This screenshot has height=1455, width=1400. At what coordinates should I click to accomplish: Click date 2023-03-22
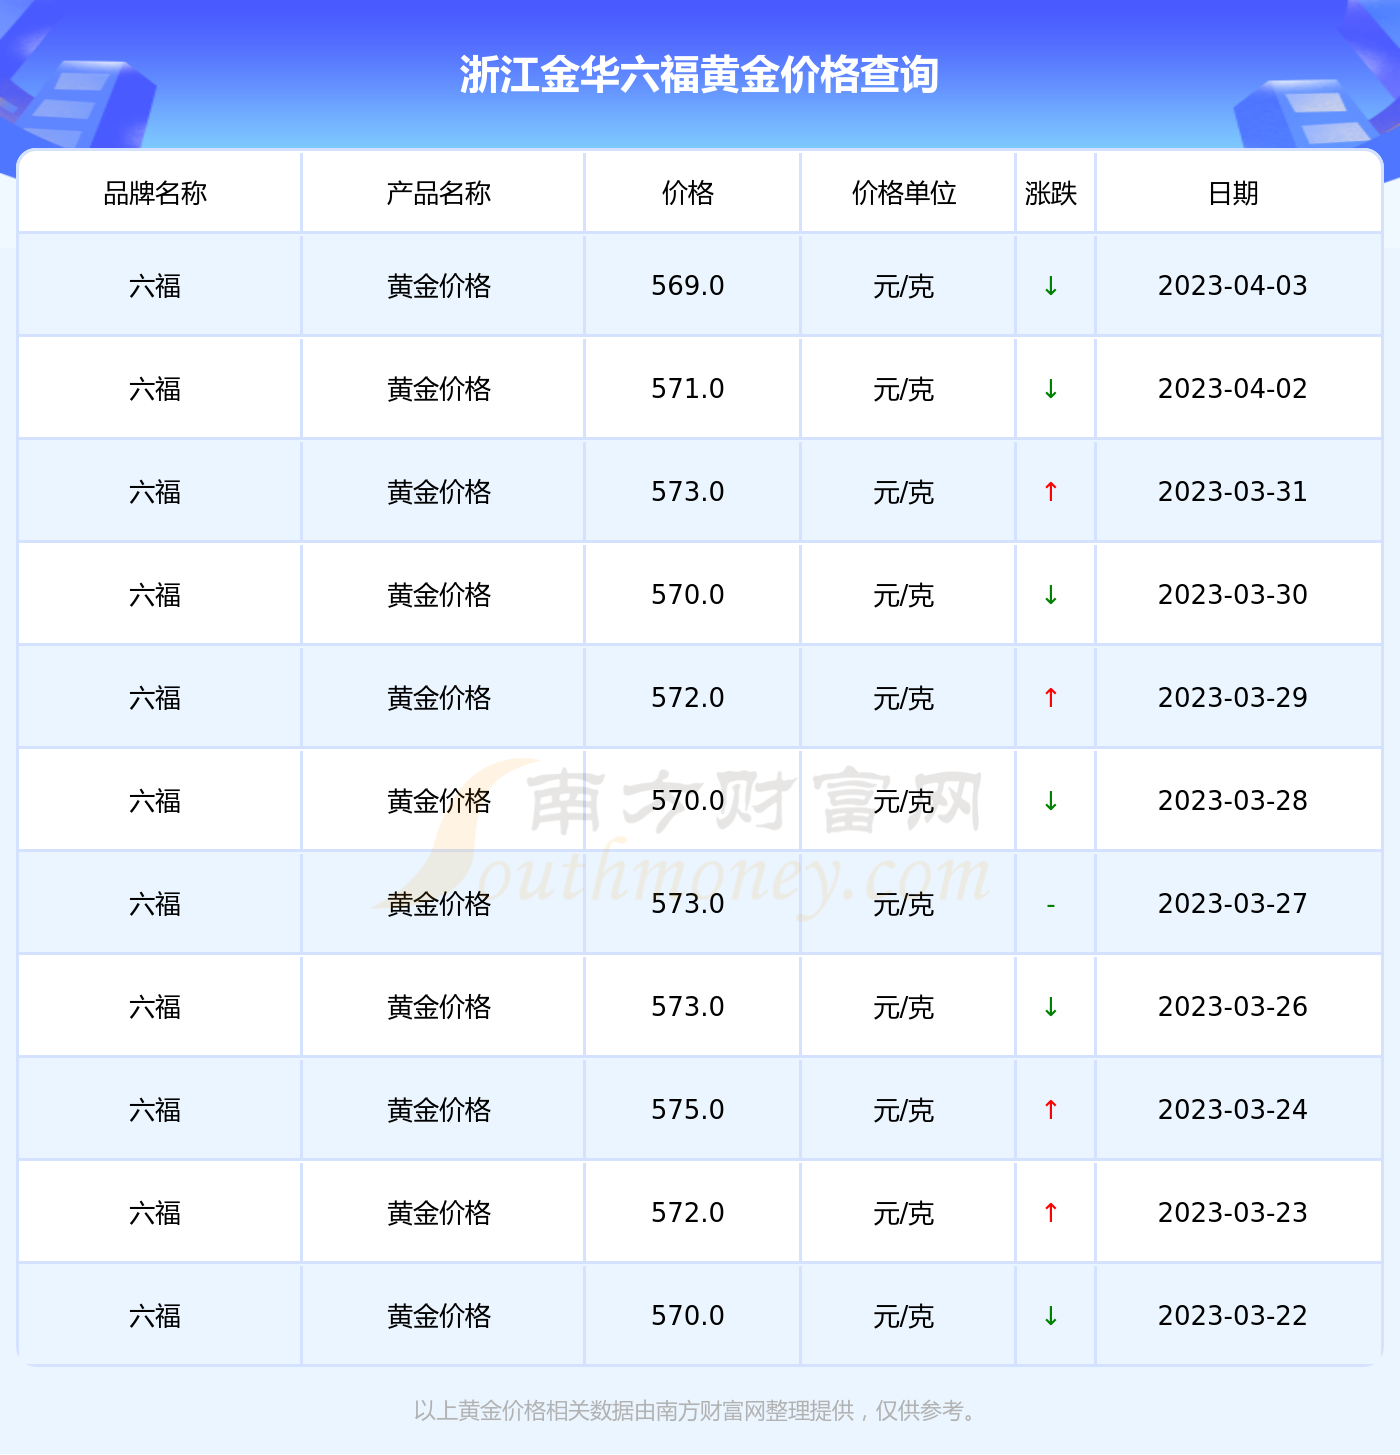pos(1233,1316)
